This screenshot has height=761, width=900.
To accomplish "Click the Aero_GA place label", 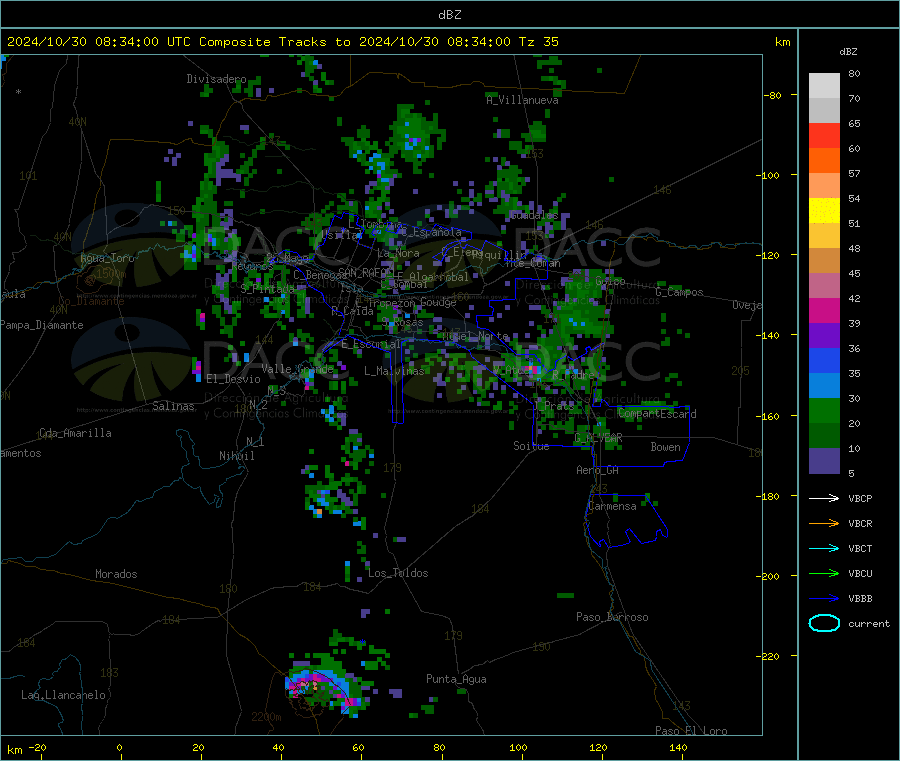I will point(598,470).
